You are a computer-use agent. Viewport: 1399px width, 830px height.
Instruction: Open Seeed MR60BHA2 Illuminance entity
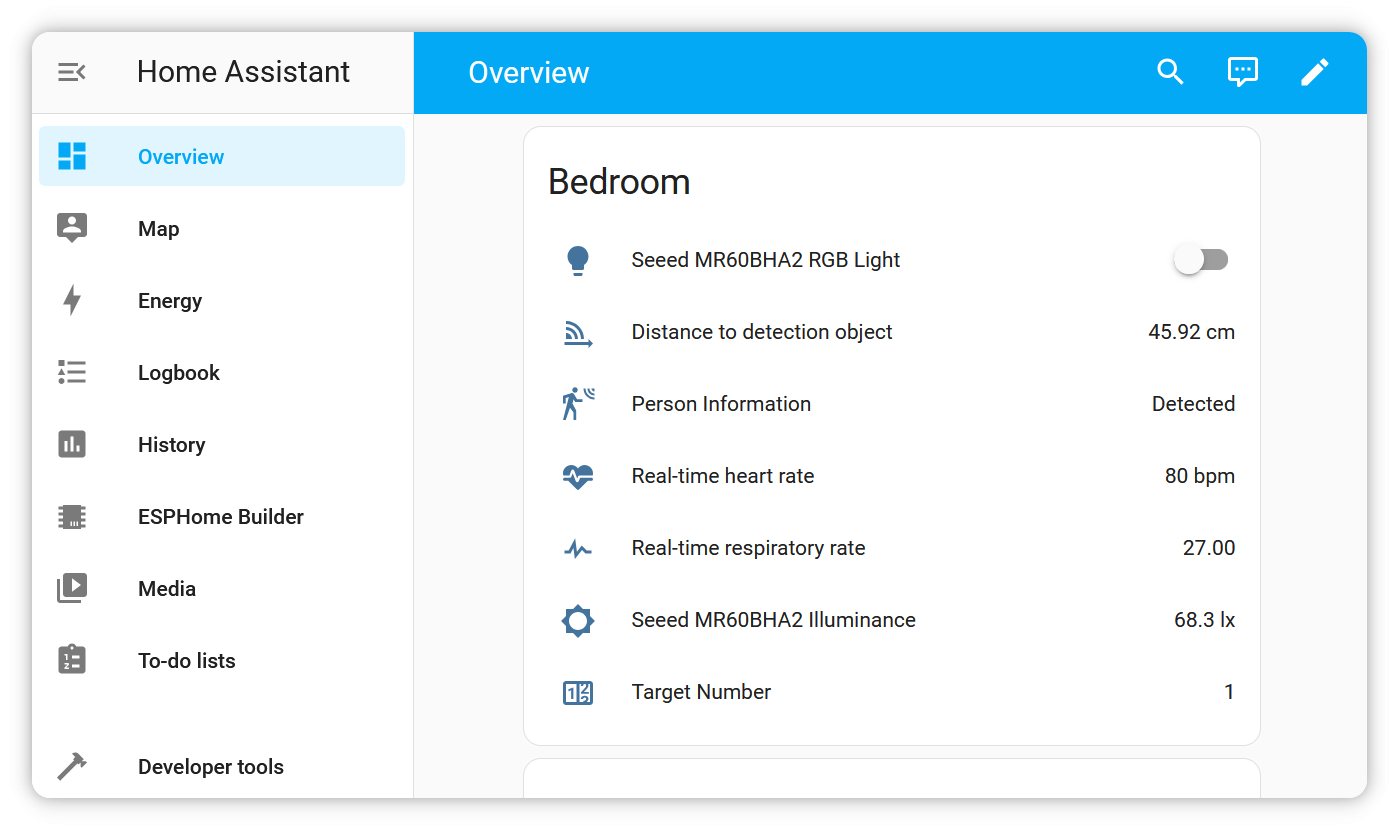tap(892, 620)
